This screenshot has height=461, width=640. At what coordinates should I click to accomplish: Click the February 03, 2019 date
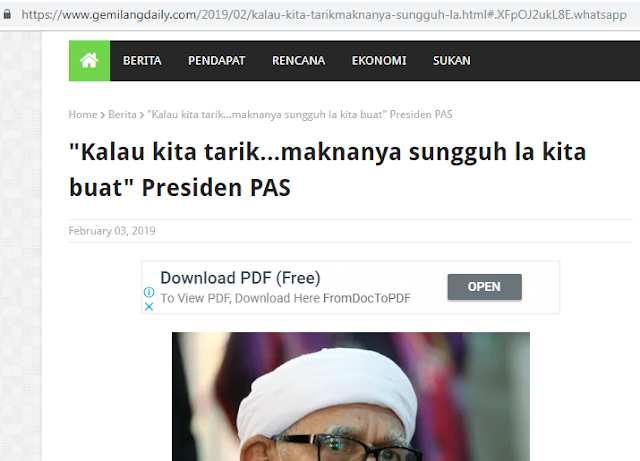112,231
